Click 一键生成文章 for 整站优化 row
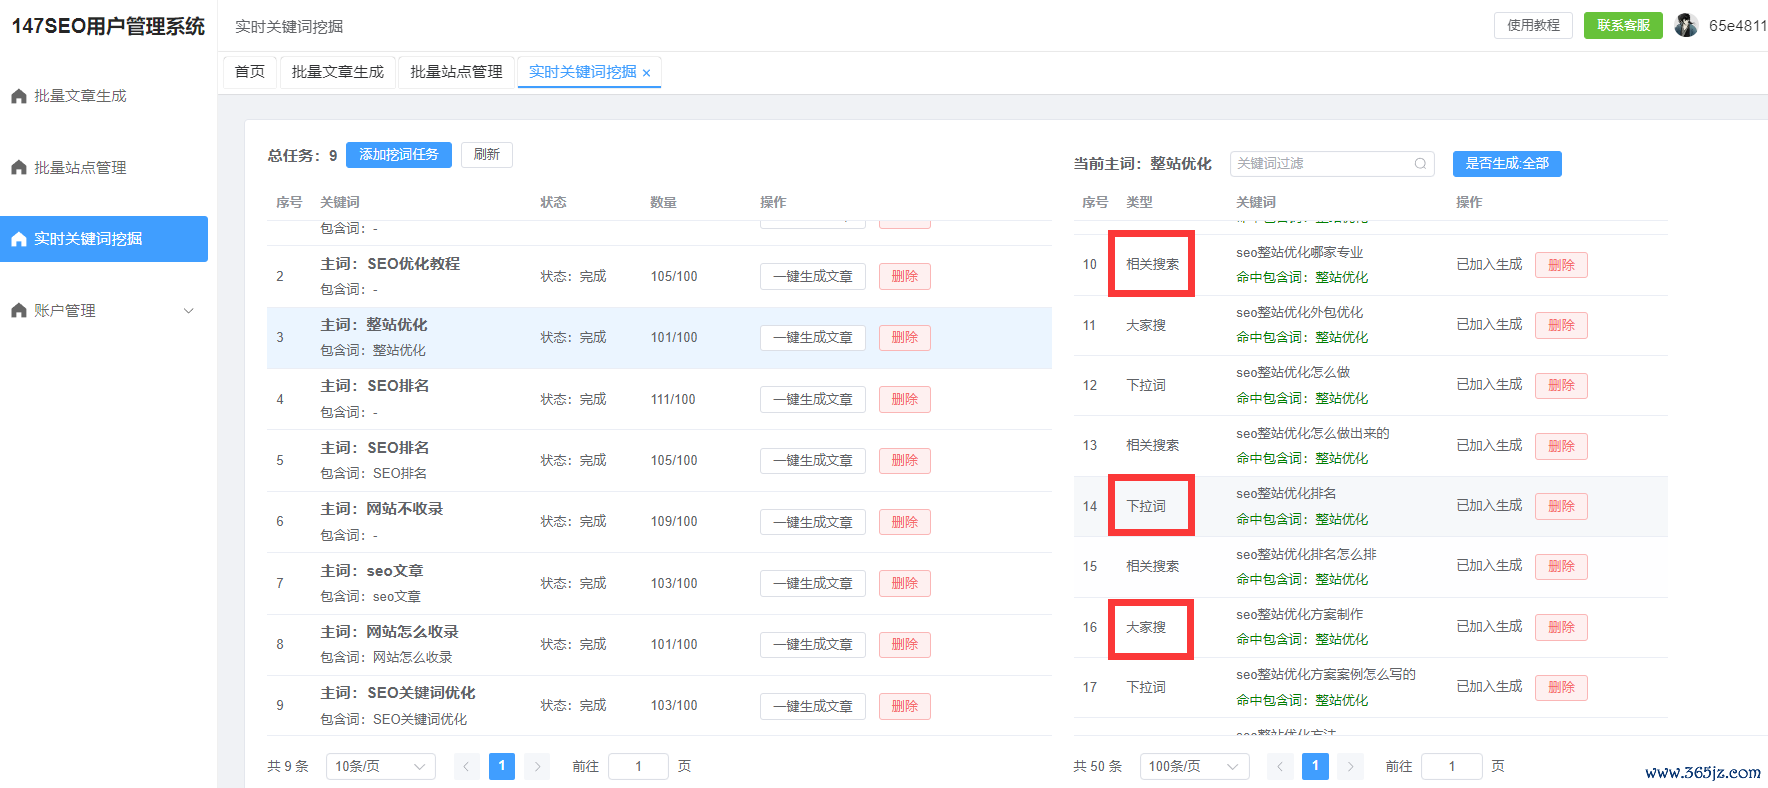 pos(813,338)
